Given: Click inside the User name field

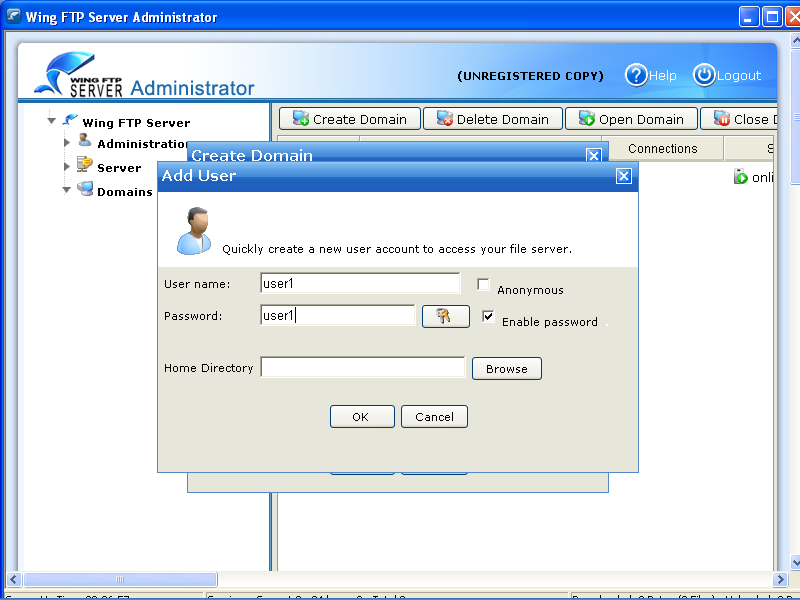Looking at the screenshot, I should 358,282.
